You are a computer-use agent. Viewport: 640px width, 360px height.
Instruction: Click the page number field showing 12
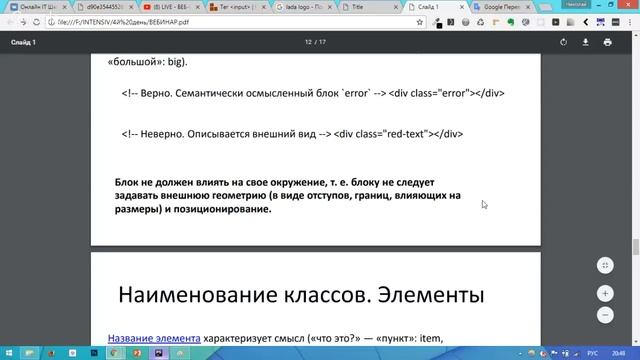click(x=308, y=42)
